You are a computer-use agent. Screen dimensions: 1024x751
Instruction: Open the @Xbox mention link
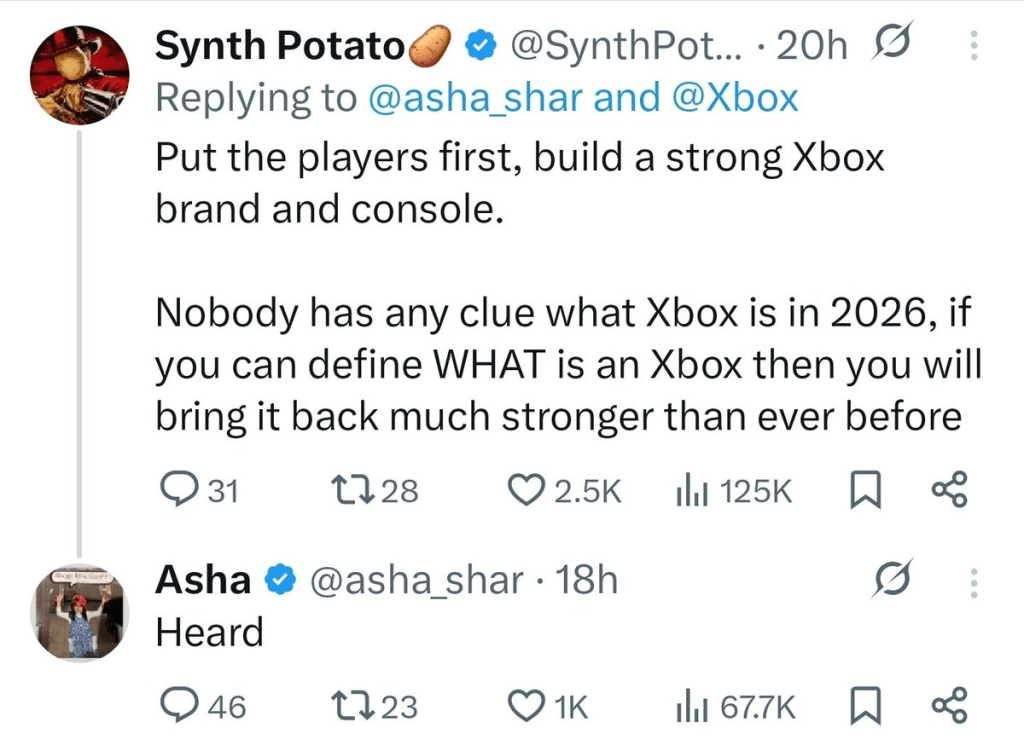(x=733, y=98)
